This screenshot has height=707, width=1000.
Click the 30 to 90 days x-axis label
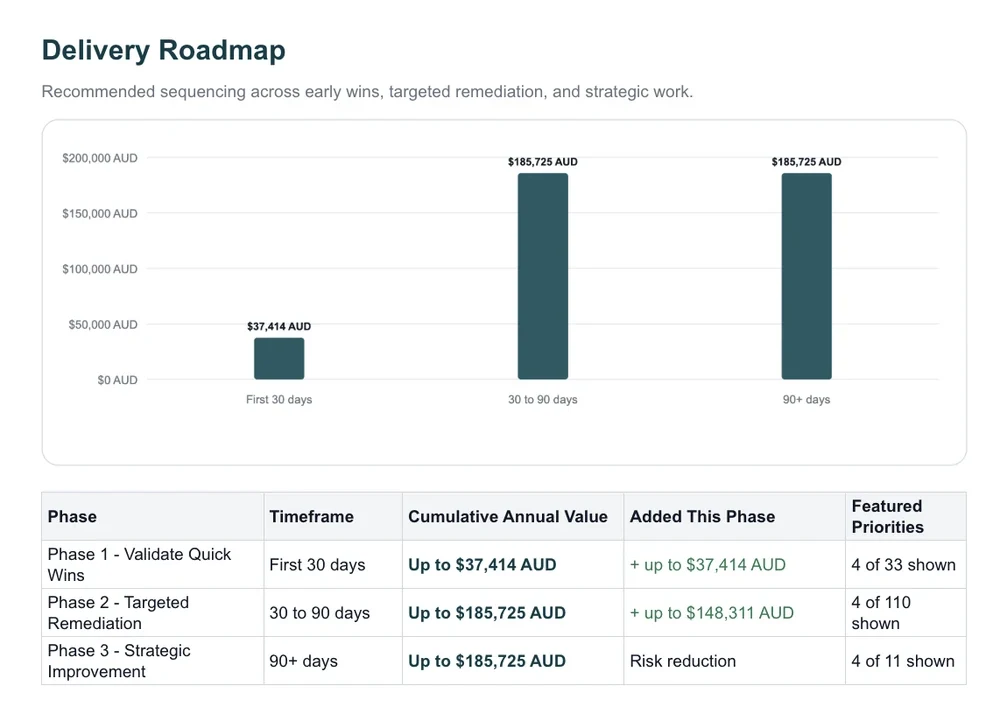click(543, 400)
